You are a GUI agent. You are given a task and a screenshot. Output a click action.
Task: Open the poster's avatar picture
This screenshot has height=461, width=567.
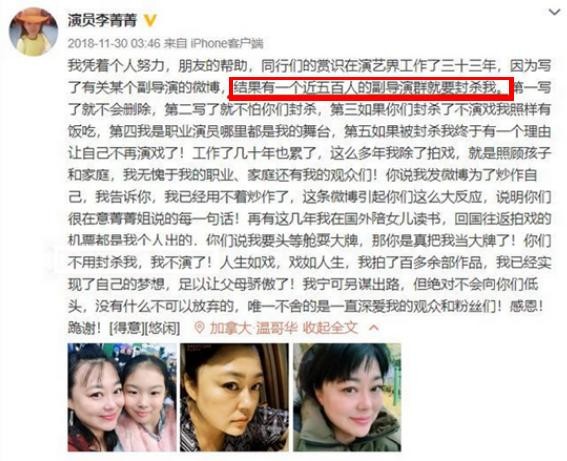pos(33,32)
